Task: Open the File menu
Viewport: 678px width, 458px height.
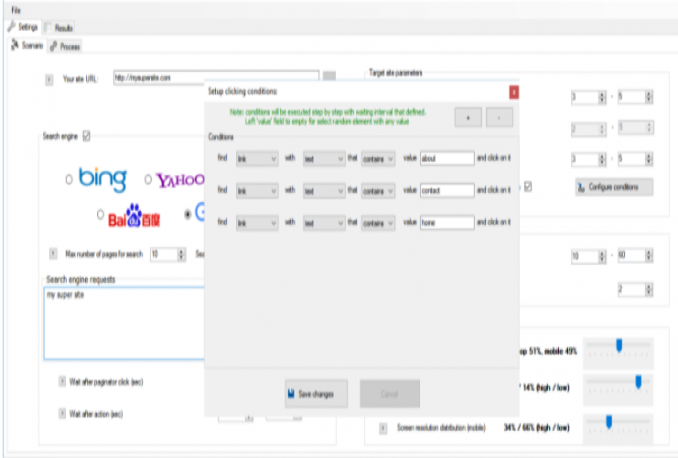Action: [x=16, y=8]
